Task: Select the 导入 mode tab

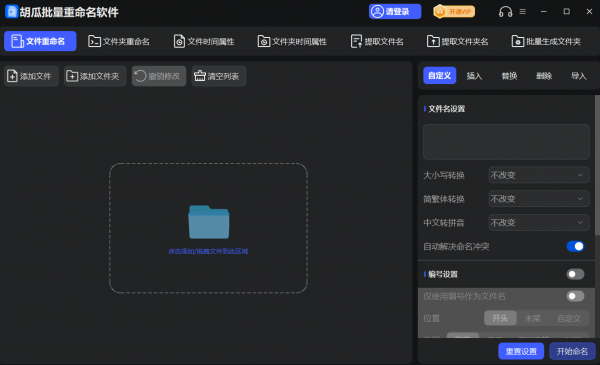Action: [579, 76]
